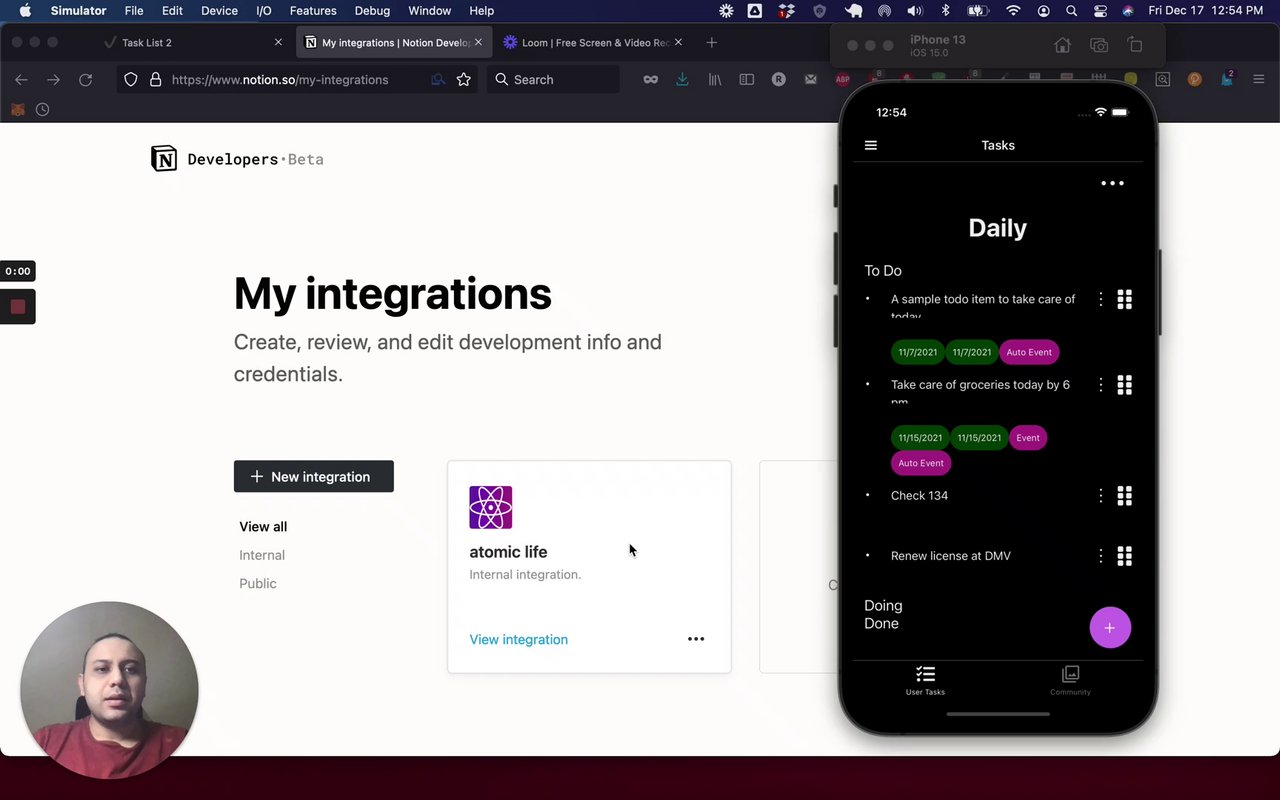Screen dimensions: 1280x800
Task: Click the browser Search field
Action: click(x=553, y=80)
